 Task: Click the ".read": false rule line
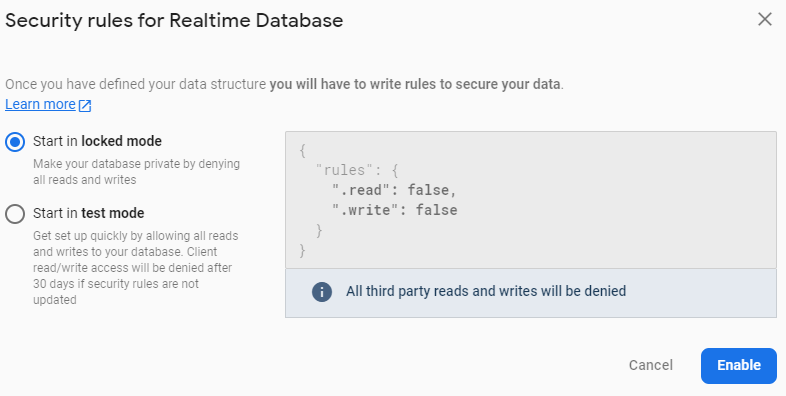[x=394, y=190]
